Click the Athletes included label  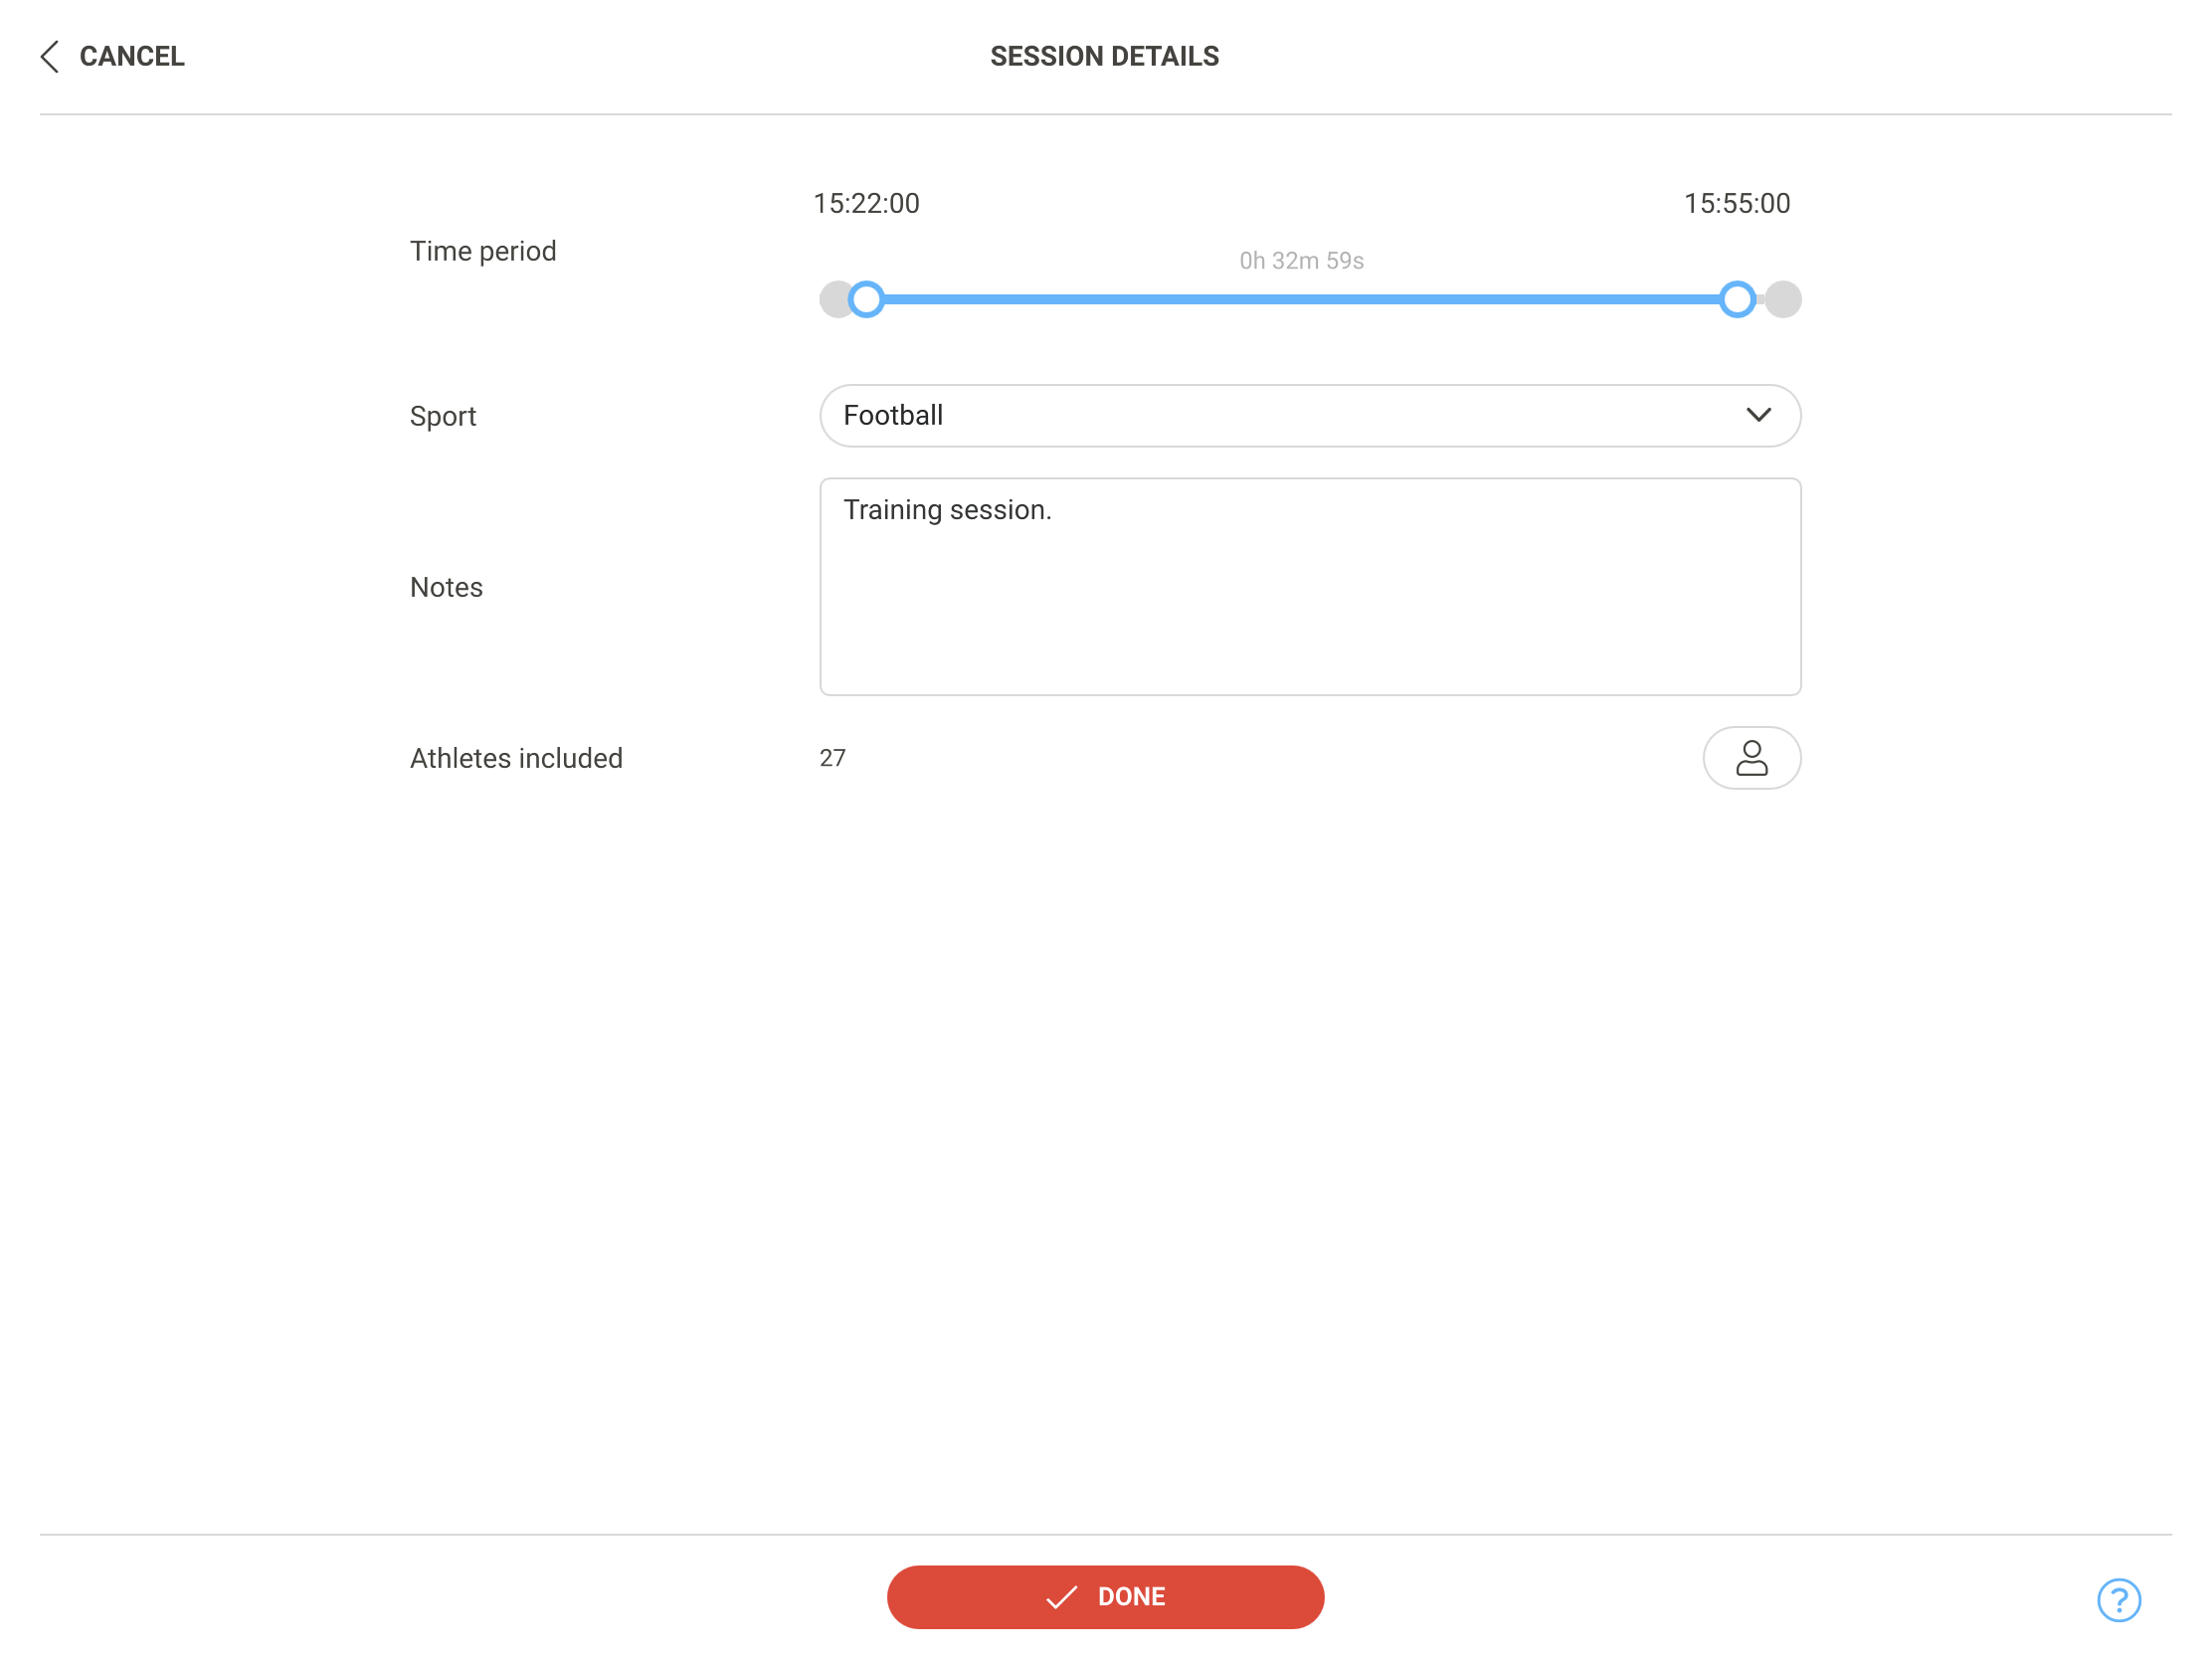(516, 758)
